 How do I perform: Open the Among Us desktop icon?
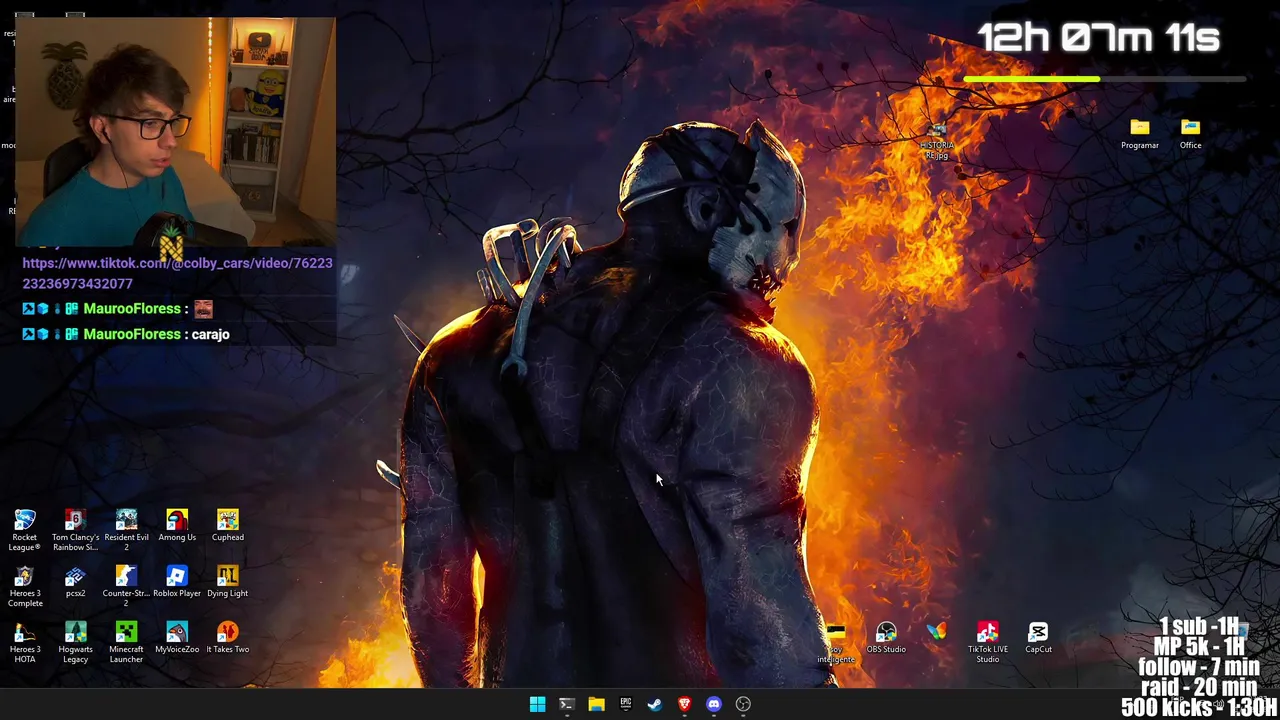177,526
